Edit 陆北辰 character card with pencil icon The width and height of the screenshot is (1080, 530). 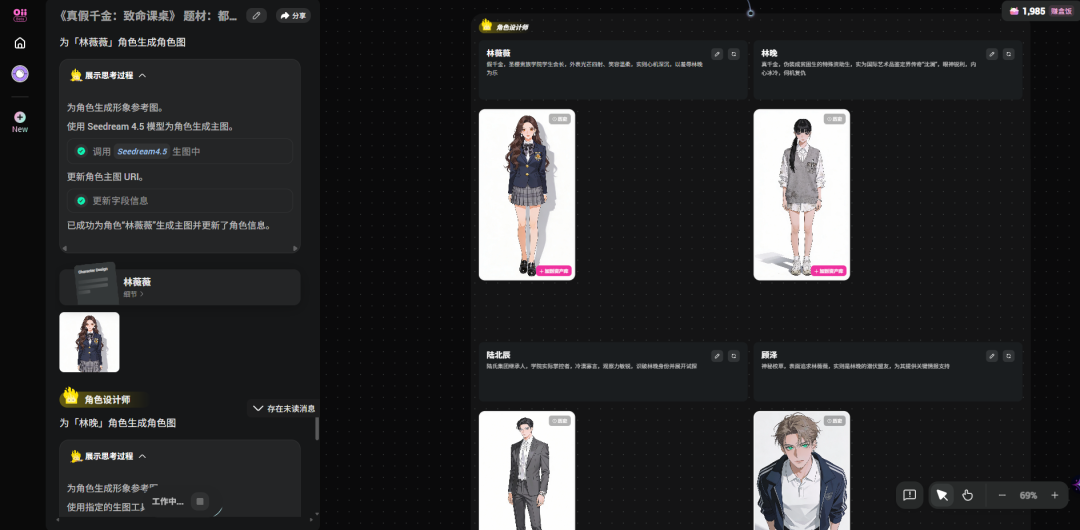(x=717, y=356)
